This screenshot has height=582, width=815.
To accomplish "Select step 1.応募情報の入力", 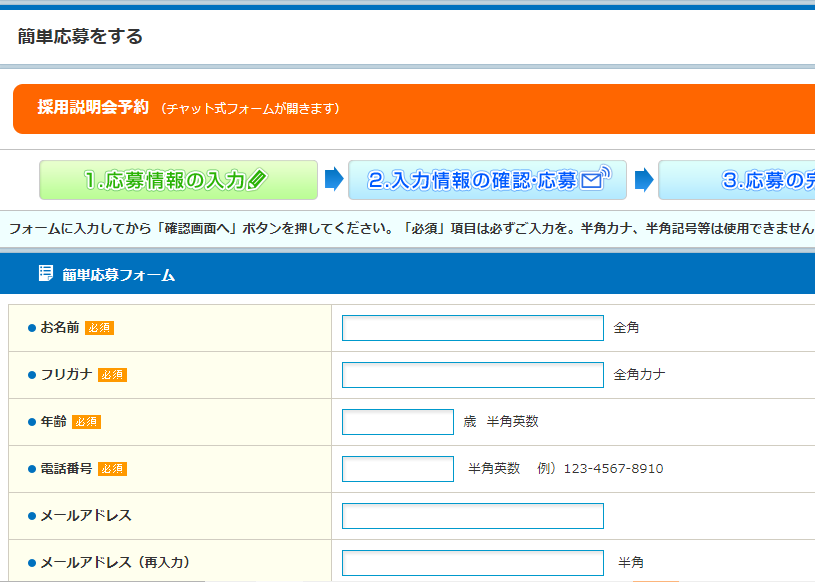I will 178,181.
